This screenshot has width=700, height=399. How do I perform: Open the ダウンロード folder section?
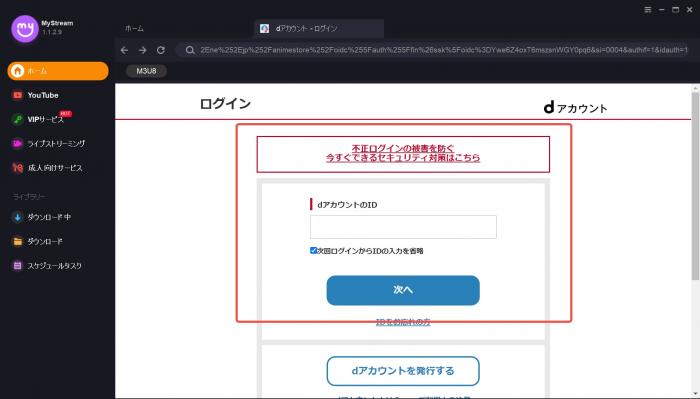coord(45,241)
